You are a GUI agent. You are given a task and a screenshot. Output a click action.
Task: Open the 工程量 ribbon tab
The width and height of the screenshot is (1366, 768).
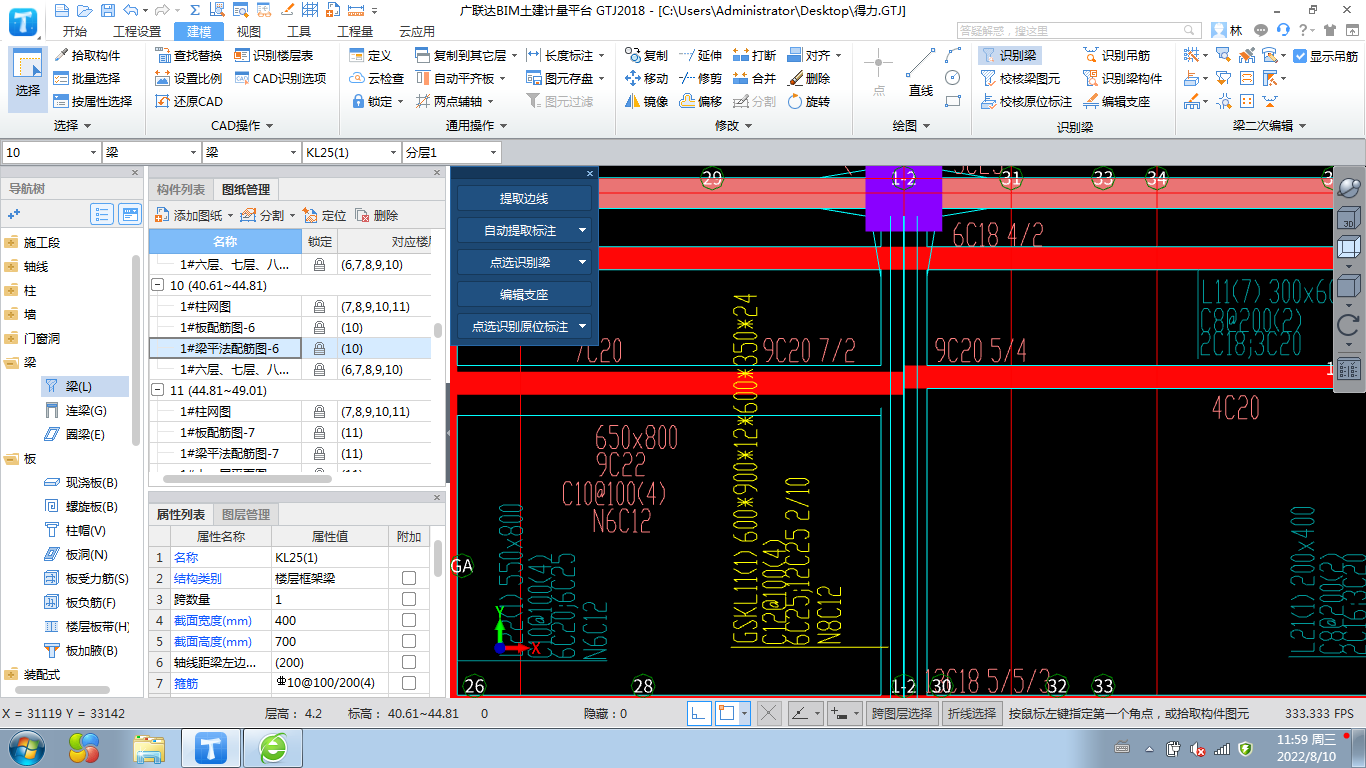(355, 31)
